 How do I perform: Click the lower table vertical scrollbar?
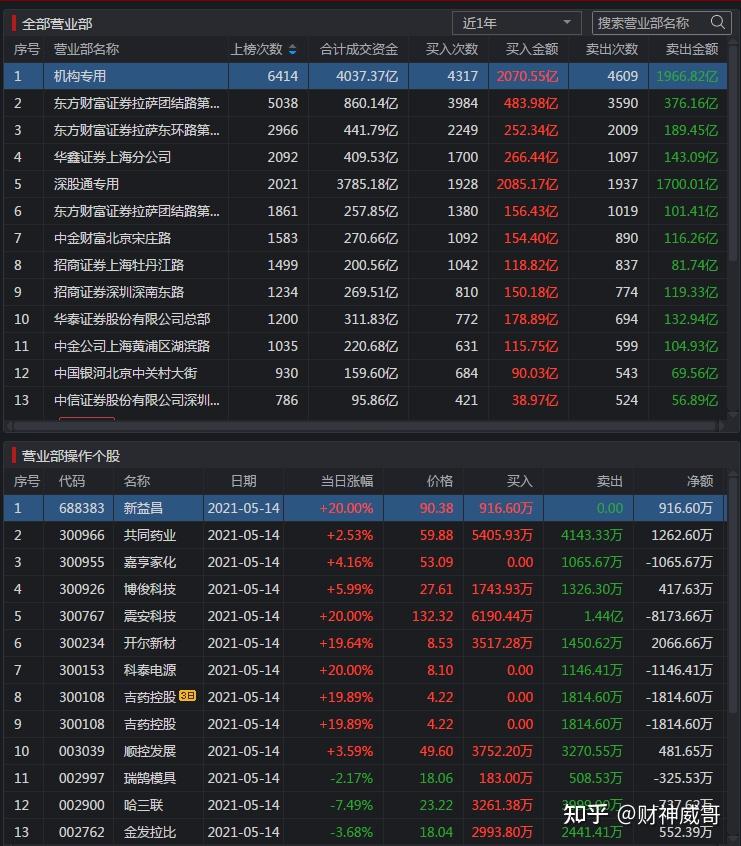pyautogui.click(x=733, y=593)
